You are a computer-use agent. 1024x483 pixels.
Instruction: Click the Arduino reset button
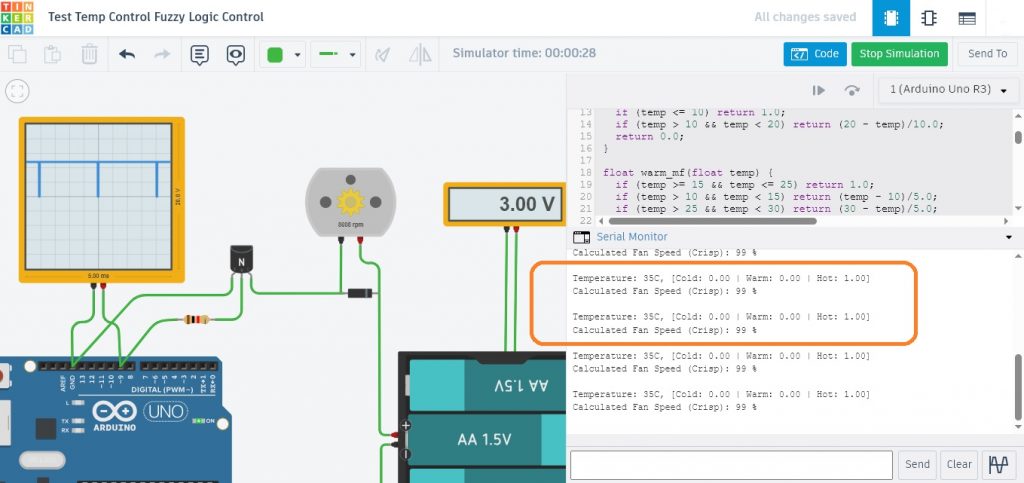(x=4, y=377)
